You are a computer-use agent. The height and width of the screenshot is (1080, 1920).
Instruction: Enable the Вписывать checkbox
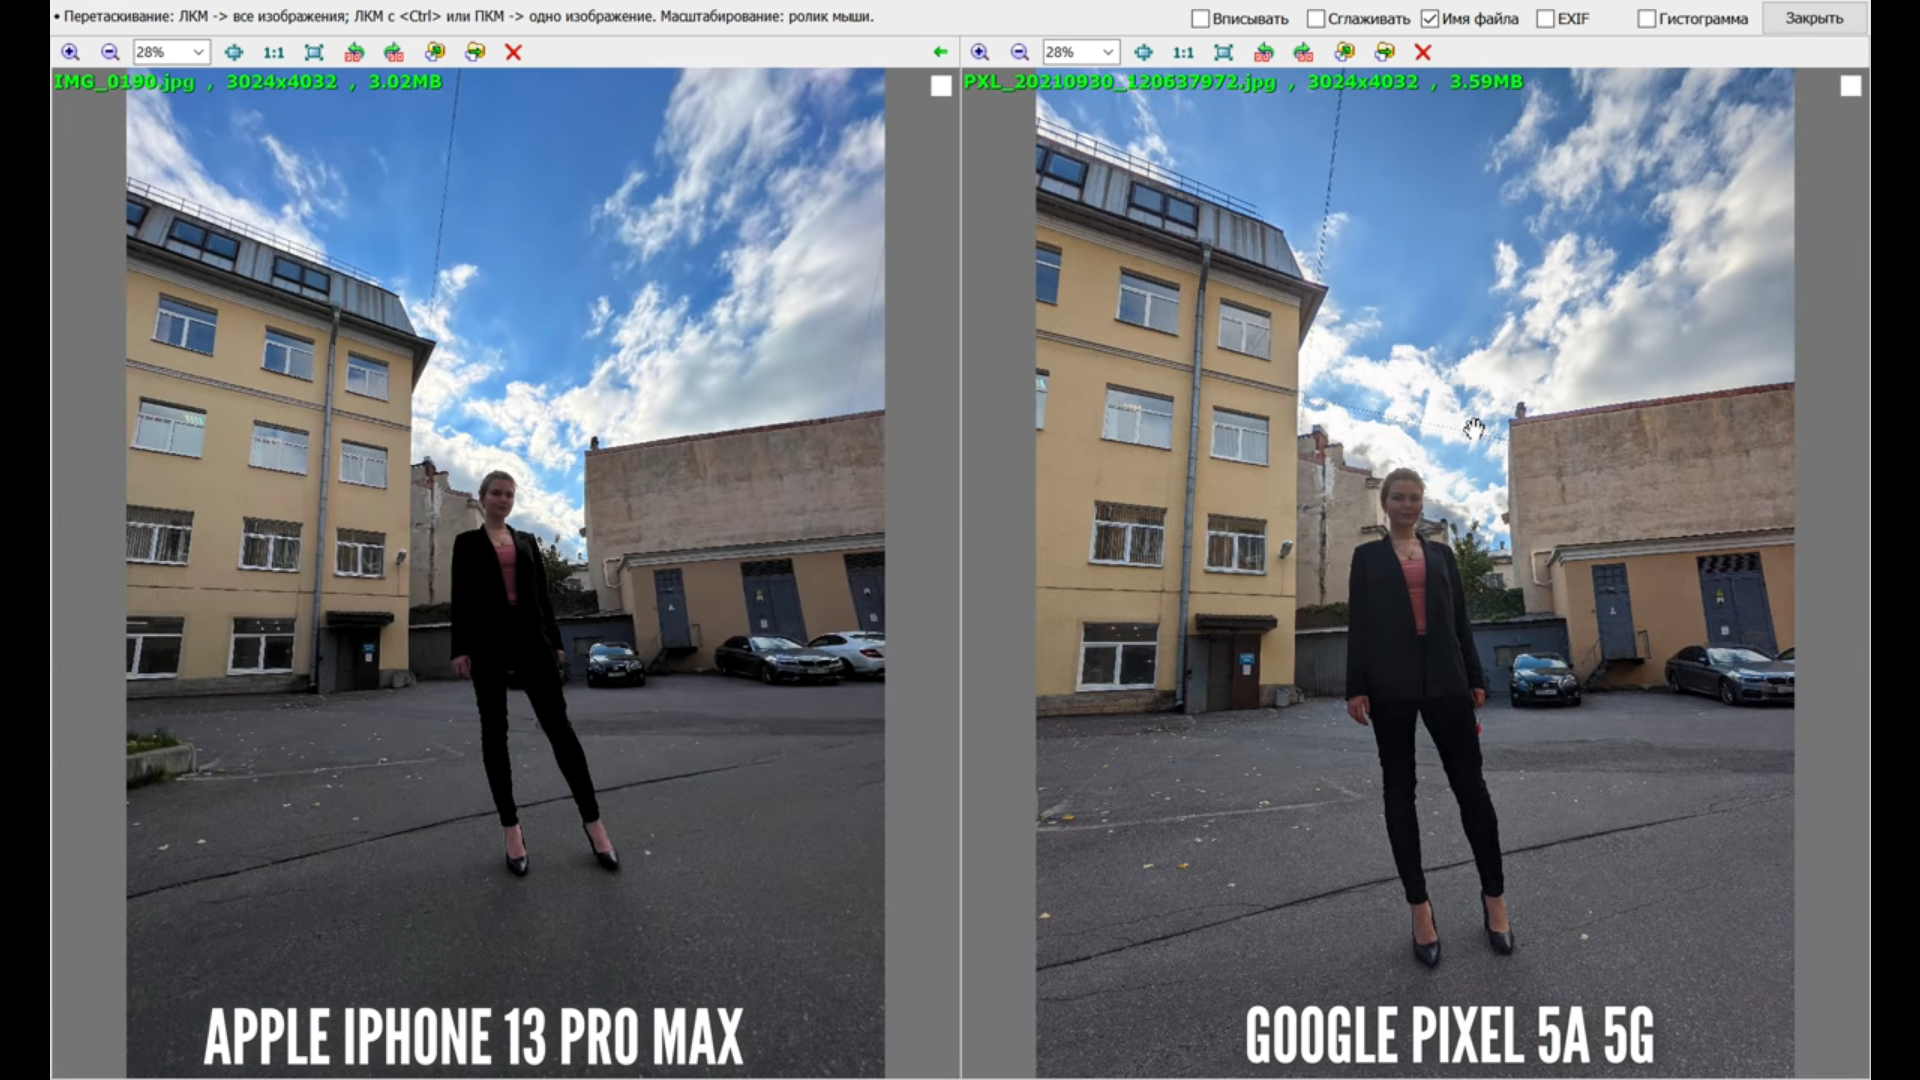[1201, 19]
